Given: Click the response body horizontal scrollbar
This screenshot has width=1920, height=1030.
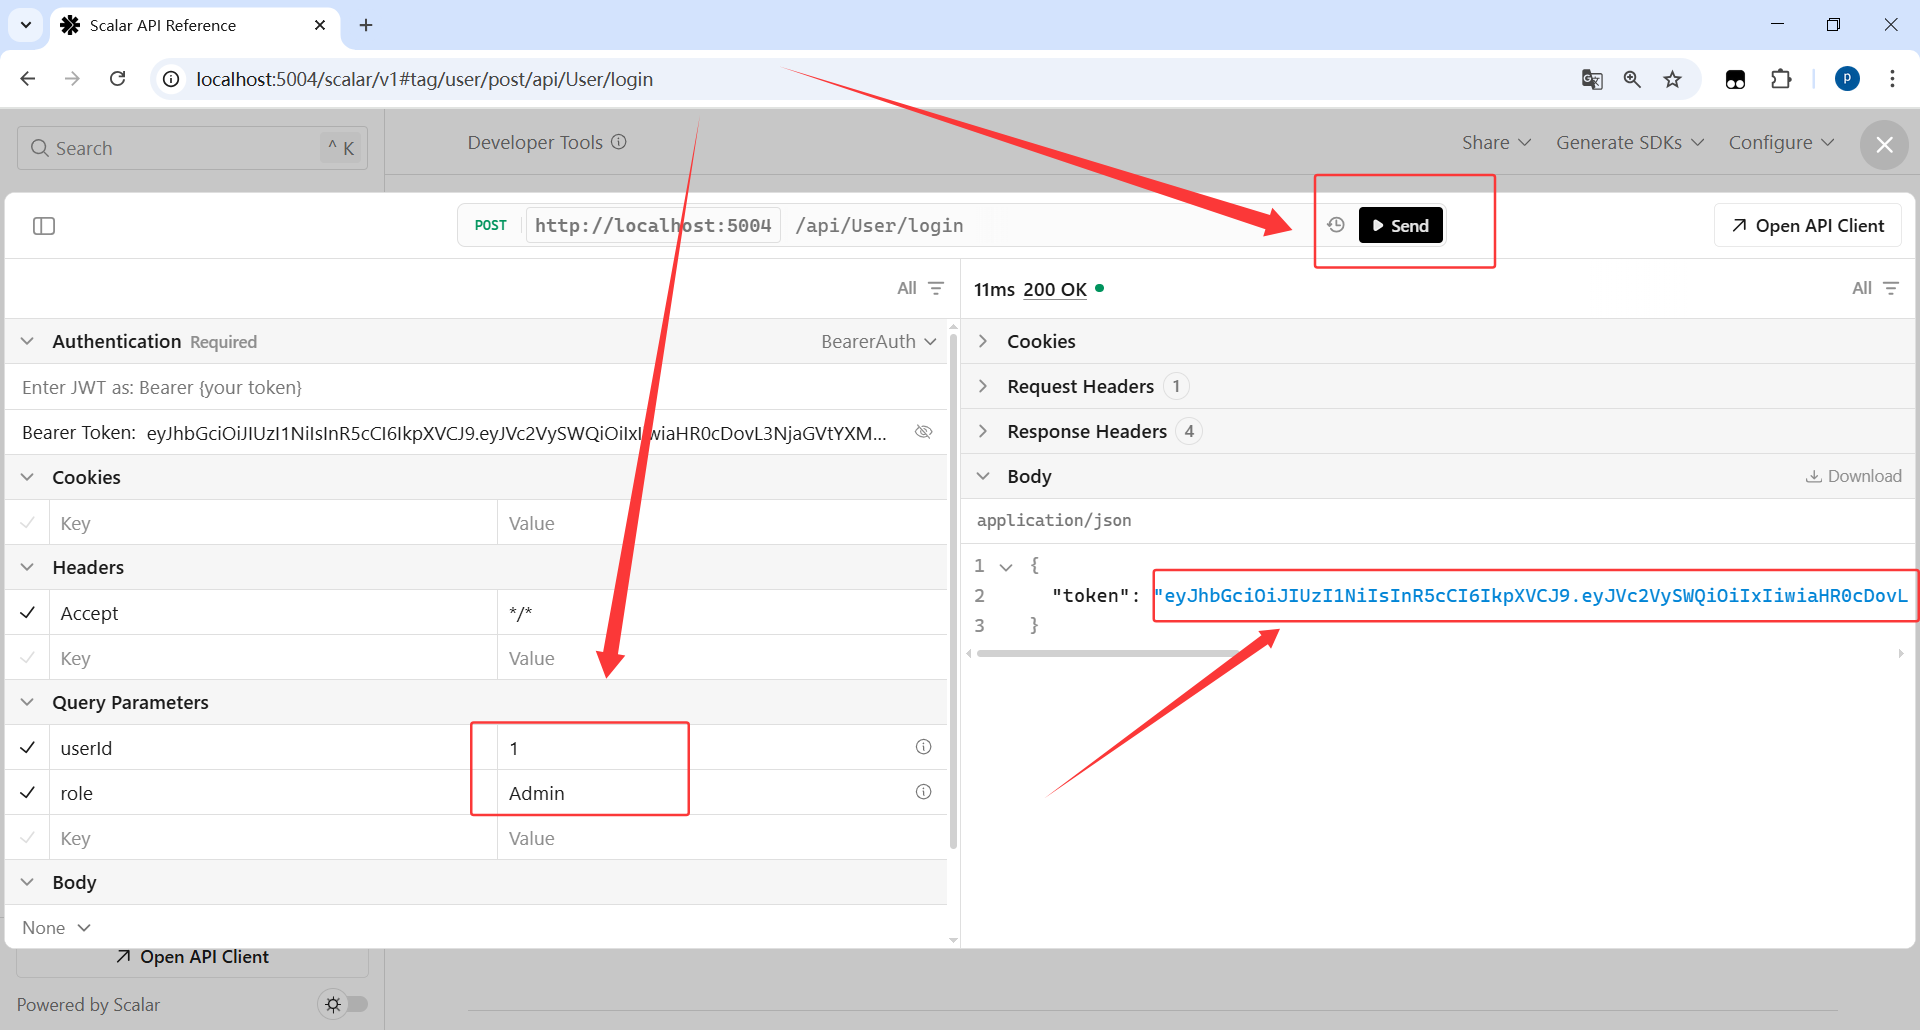Looking at the screenshot, I should tap(1110, 653).
